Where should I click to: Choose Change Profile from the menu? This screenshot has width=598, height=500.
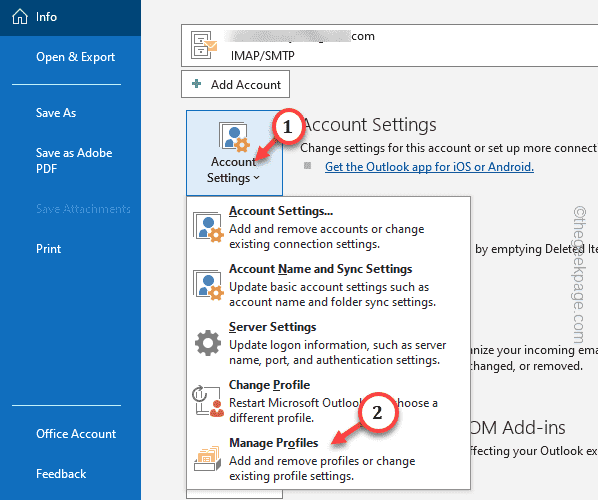point(328,401)
